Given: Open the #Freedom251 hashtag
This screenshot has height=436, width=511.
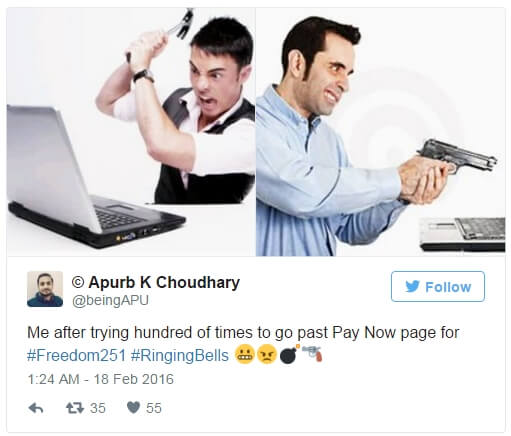Looking at the screenshot, I should click(76, 355).
